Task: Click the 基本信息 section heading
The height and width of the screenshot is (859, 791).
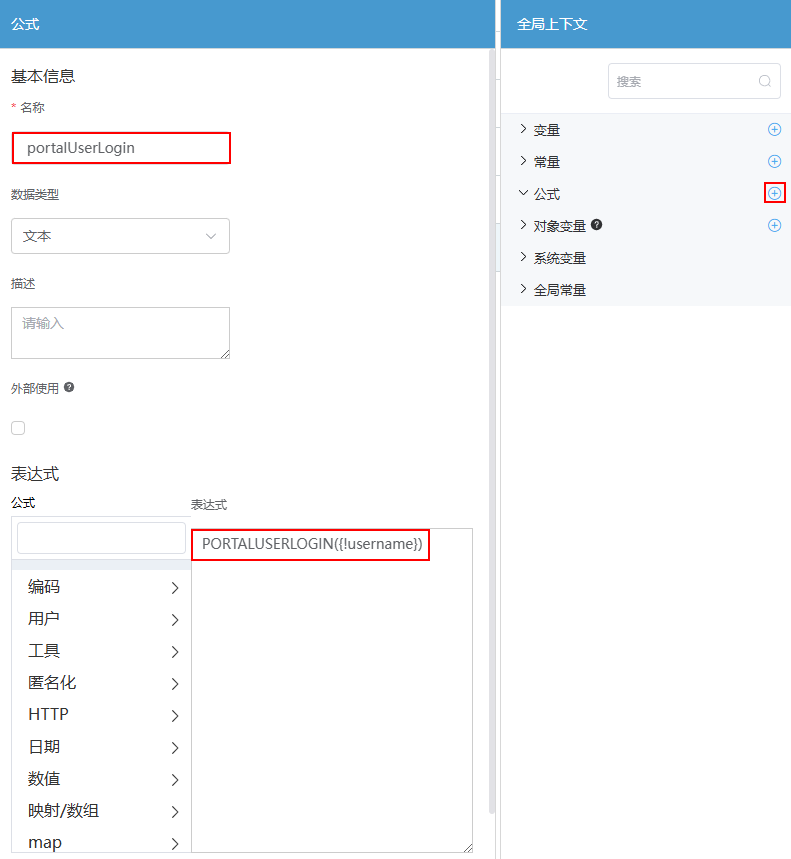Action: coord(43,76)
